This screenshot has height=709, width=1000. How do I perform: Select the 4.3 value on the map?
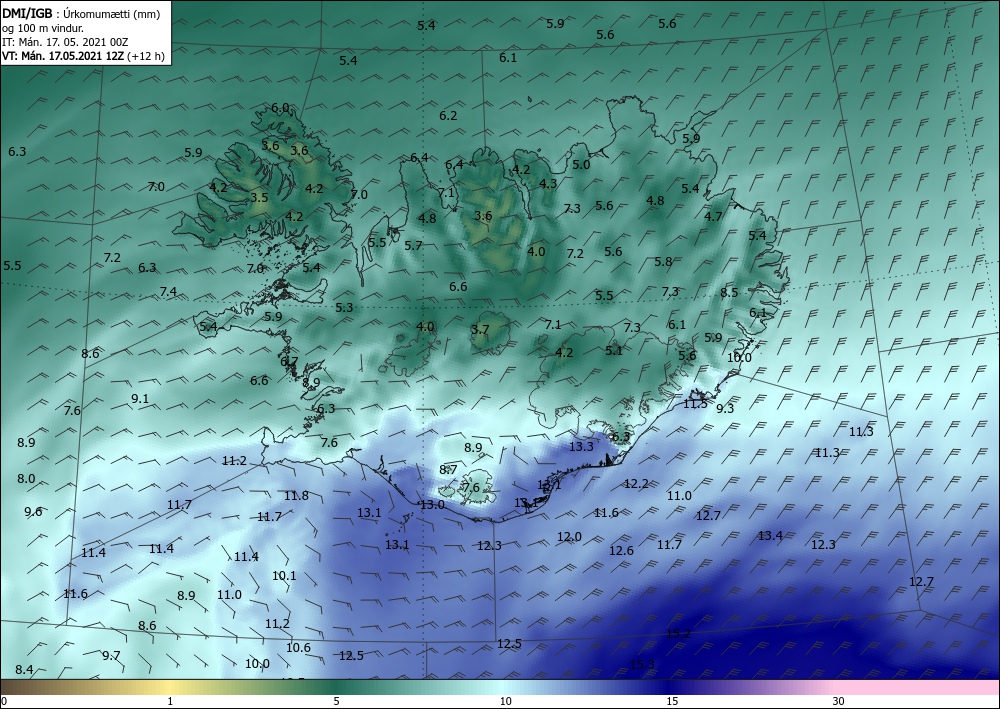tap(548, 184)
